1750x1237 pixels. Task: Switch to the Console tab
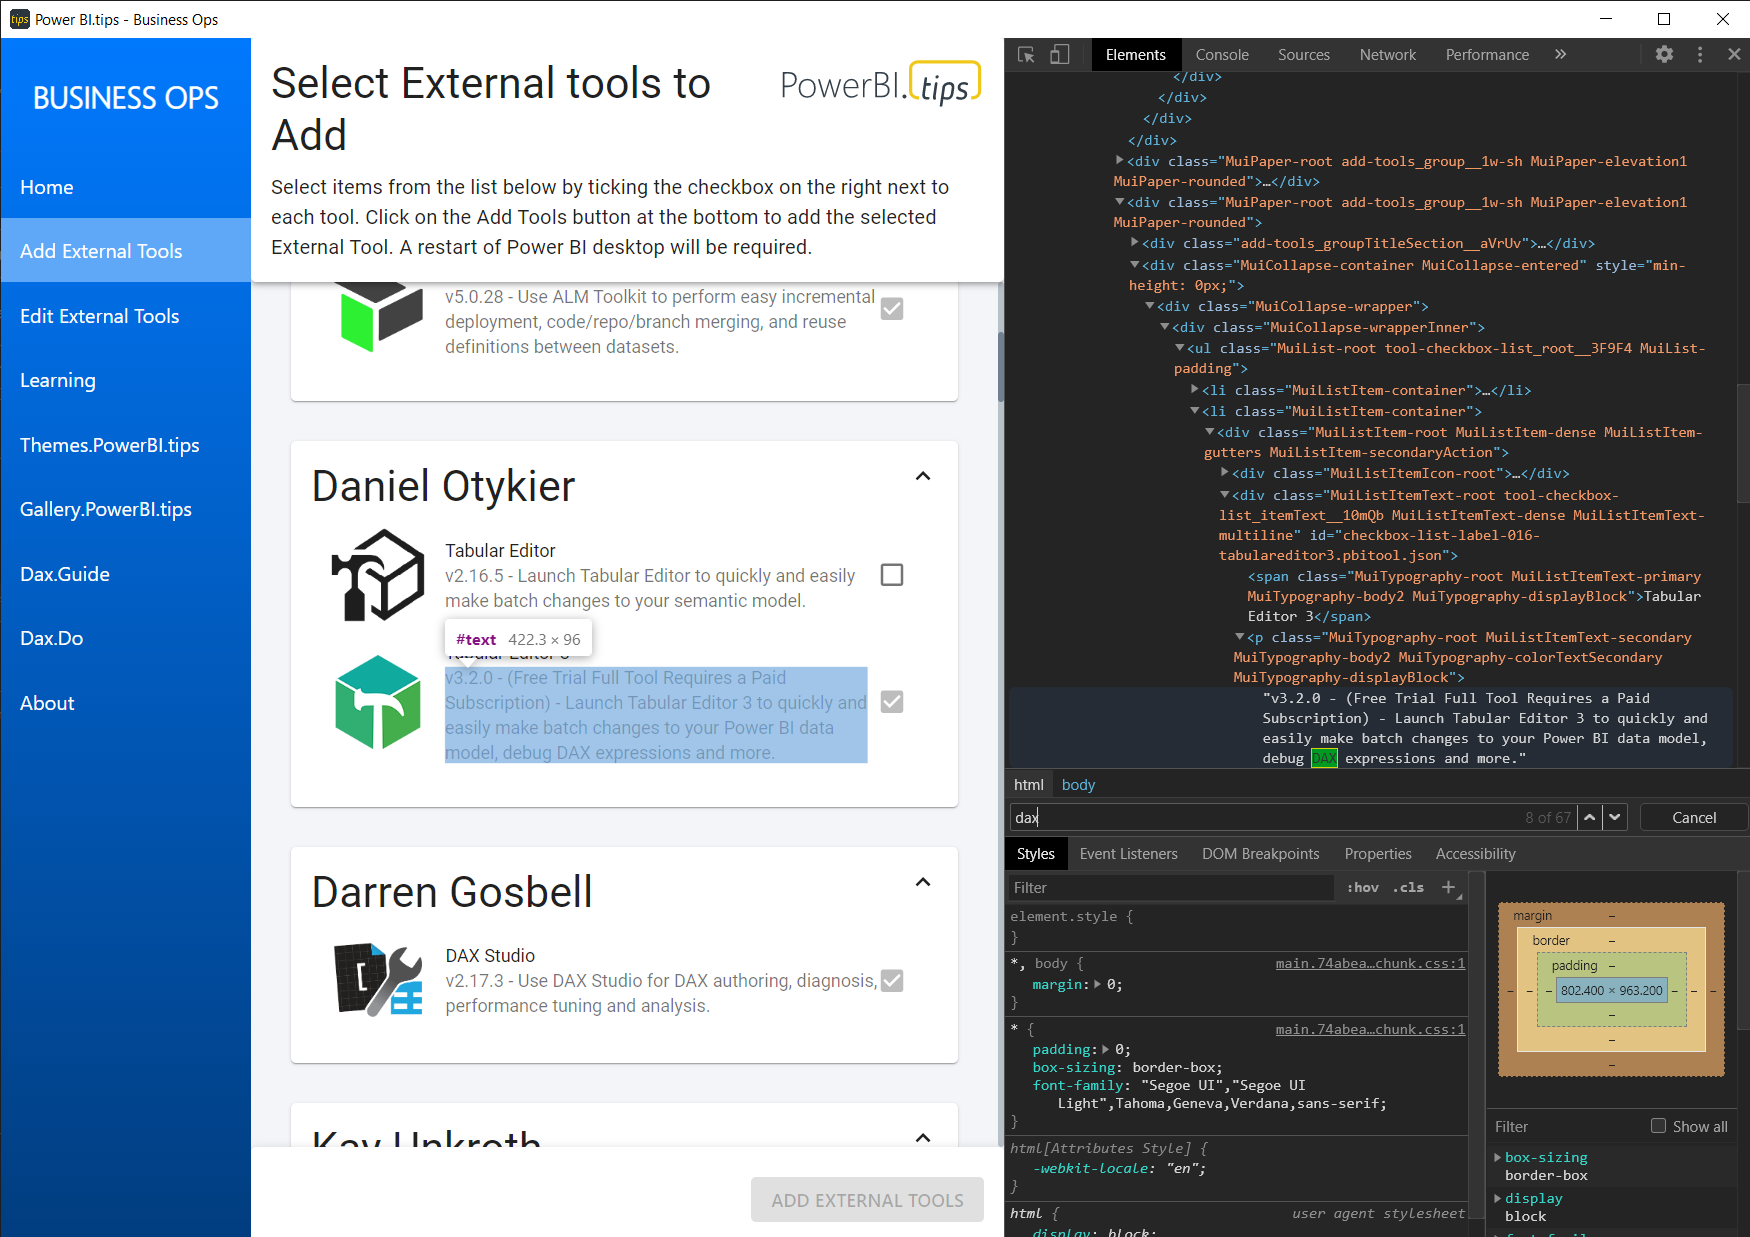coord(1222,55)
